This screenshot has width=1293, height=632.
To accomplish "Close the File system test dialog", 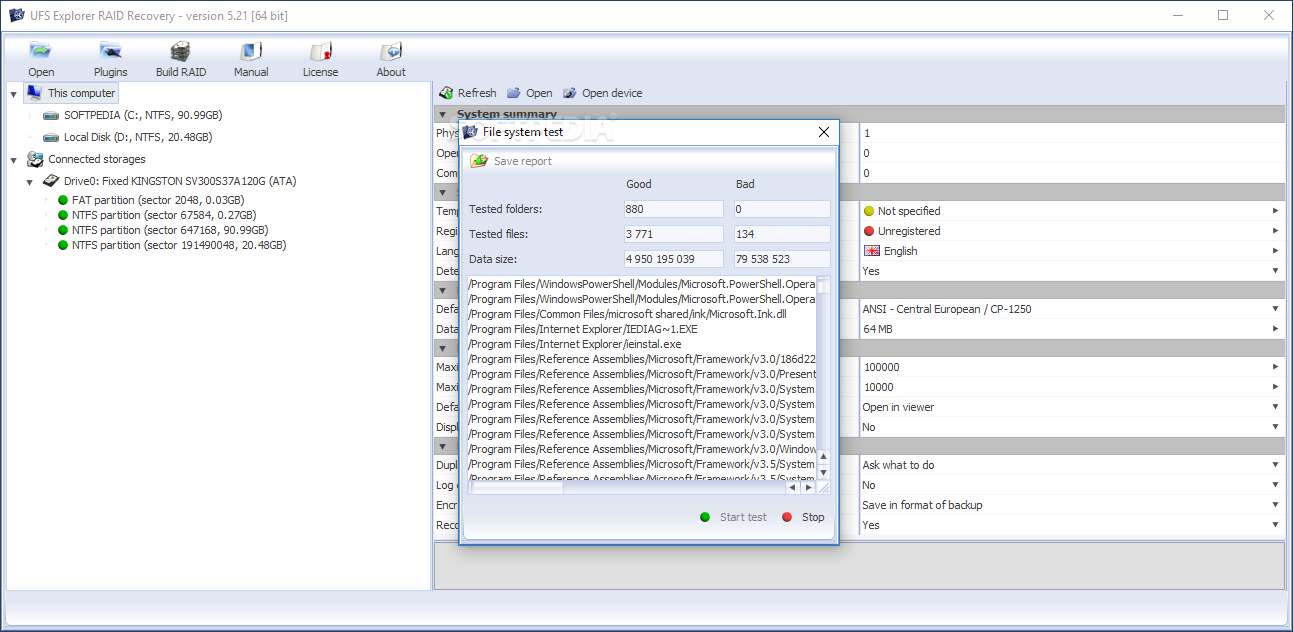I will [824, 132].
